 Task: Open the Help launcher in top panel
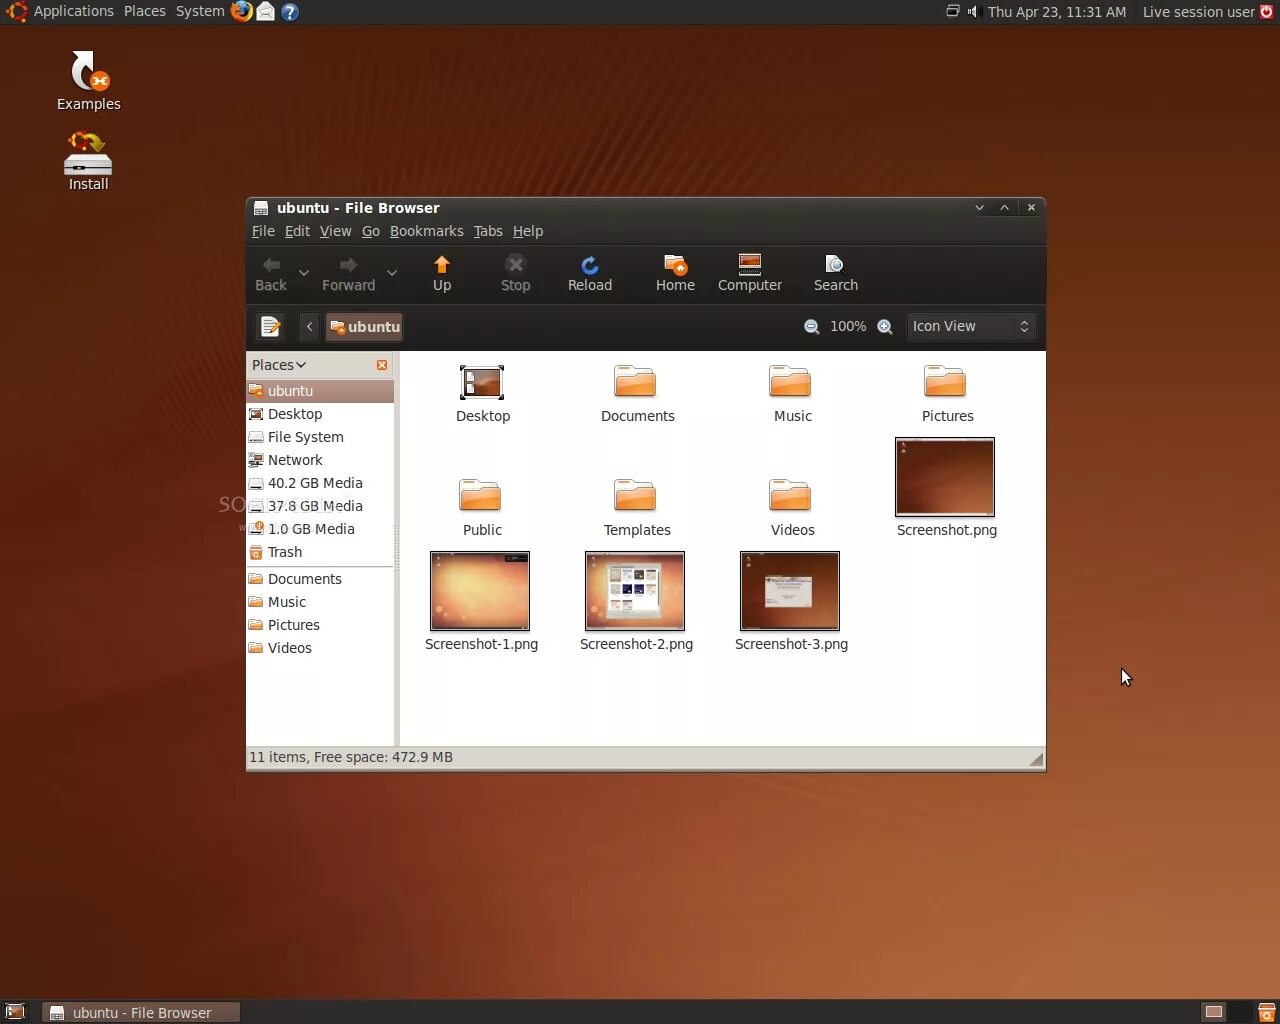[290, 12]
